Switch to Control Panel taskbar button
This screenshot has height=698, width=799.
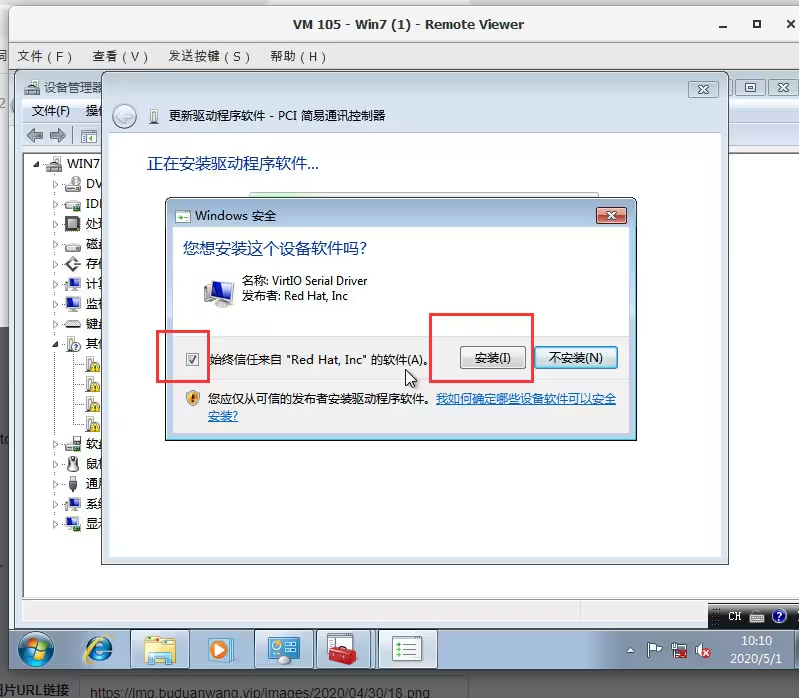[x=283, y=649]
